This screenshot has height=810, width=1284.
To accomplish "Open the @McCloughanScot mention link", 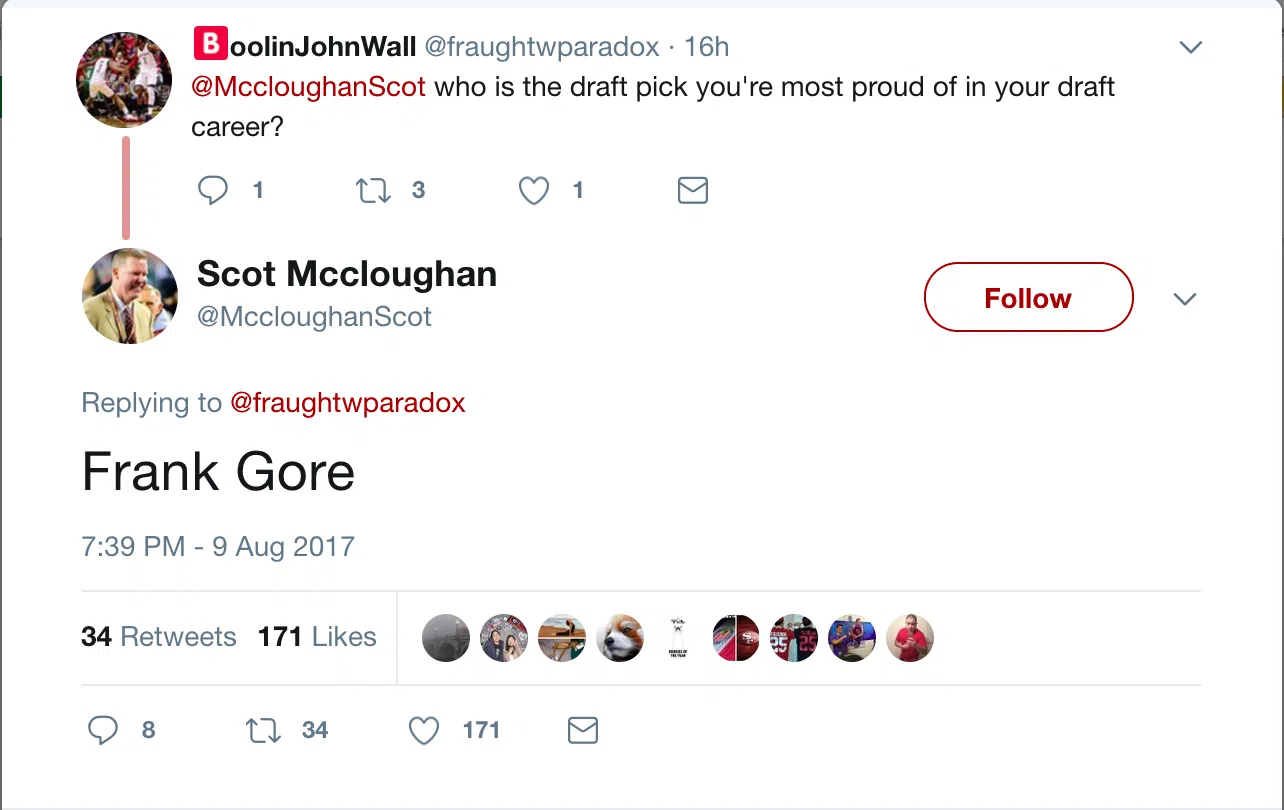I will coord(308,86).
